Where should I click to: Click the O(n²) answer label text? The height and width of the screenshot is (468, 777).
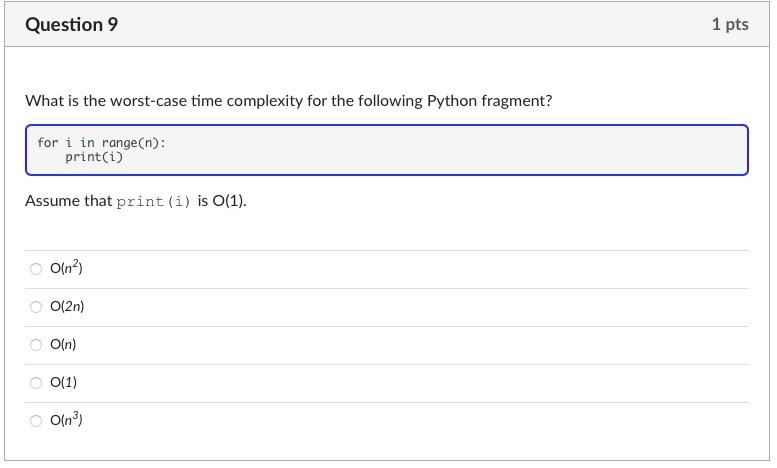pyautogui.click(x=66, y=268)
